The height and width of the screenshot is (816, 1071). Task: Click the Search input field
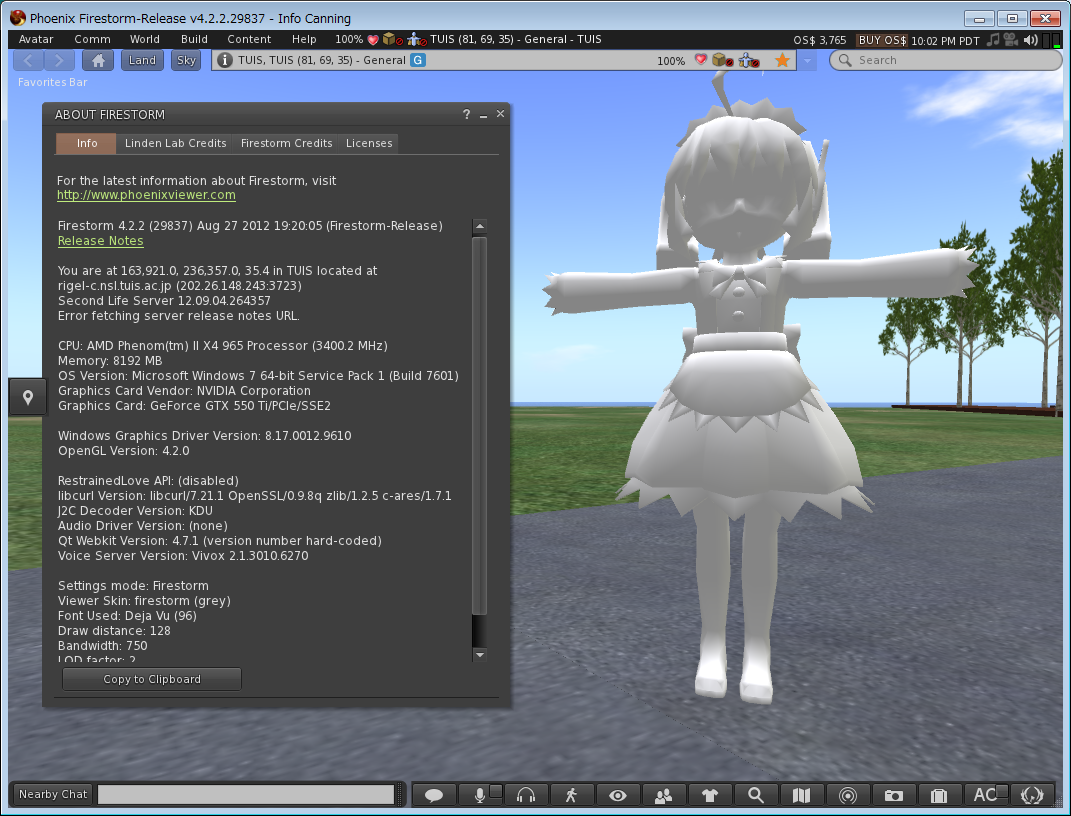[x=945, y=60]
